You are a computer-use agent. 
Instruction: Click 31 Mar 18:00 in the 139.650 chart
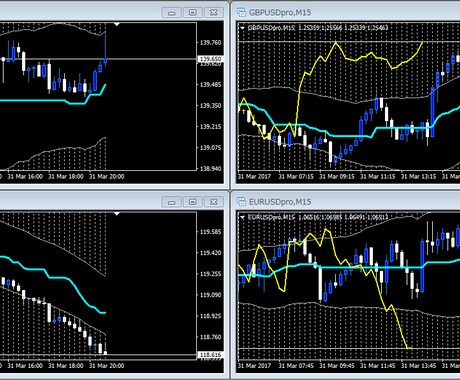coord(66,176)
